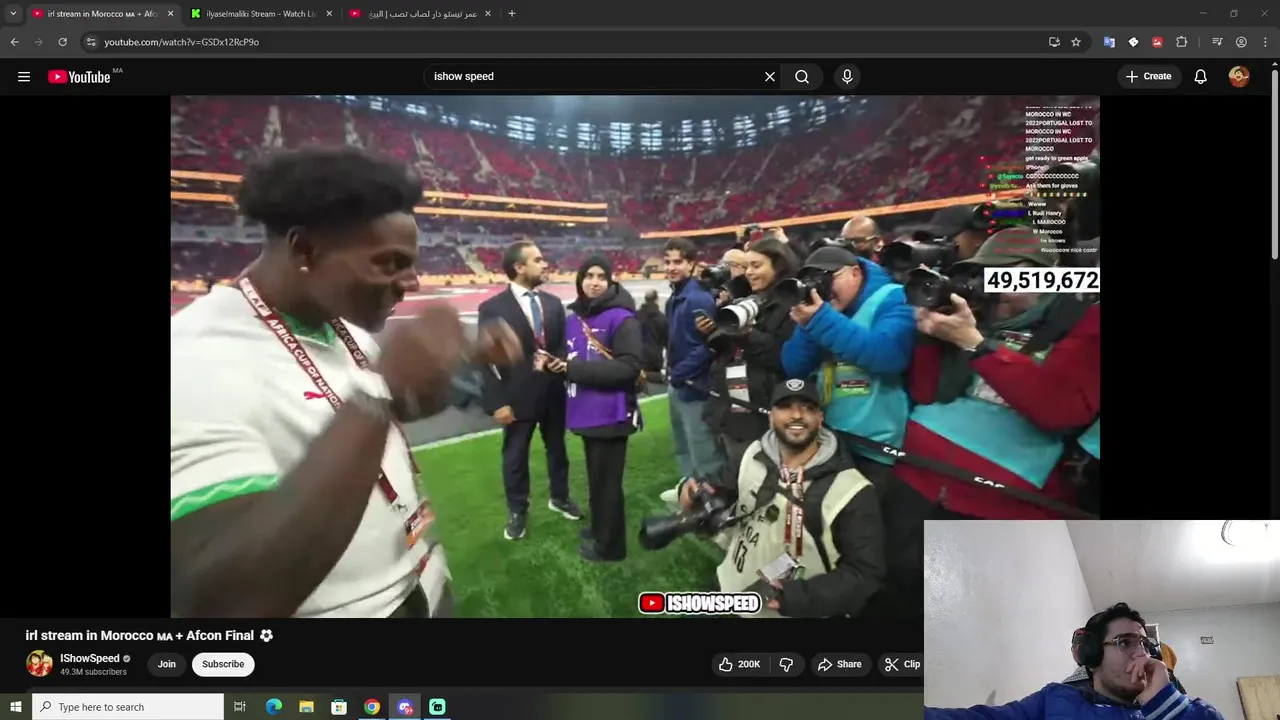Like the video (200K)

[739, 664]
